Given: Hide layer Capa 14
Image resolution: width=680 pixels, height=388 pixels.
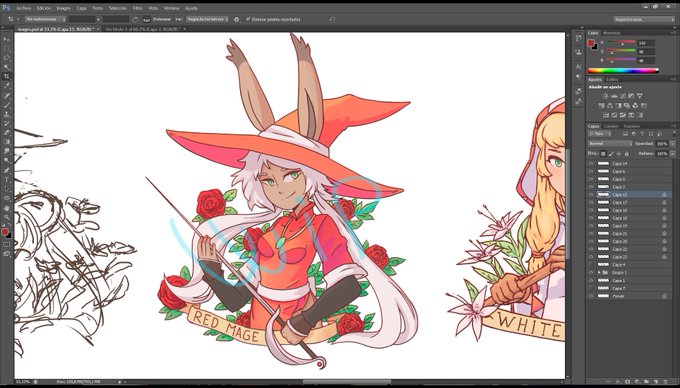Looking at the screenshot, I should coord(591,163).
